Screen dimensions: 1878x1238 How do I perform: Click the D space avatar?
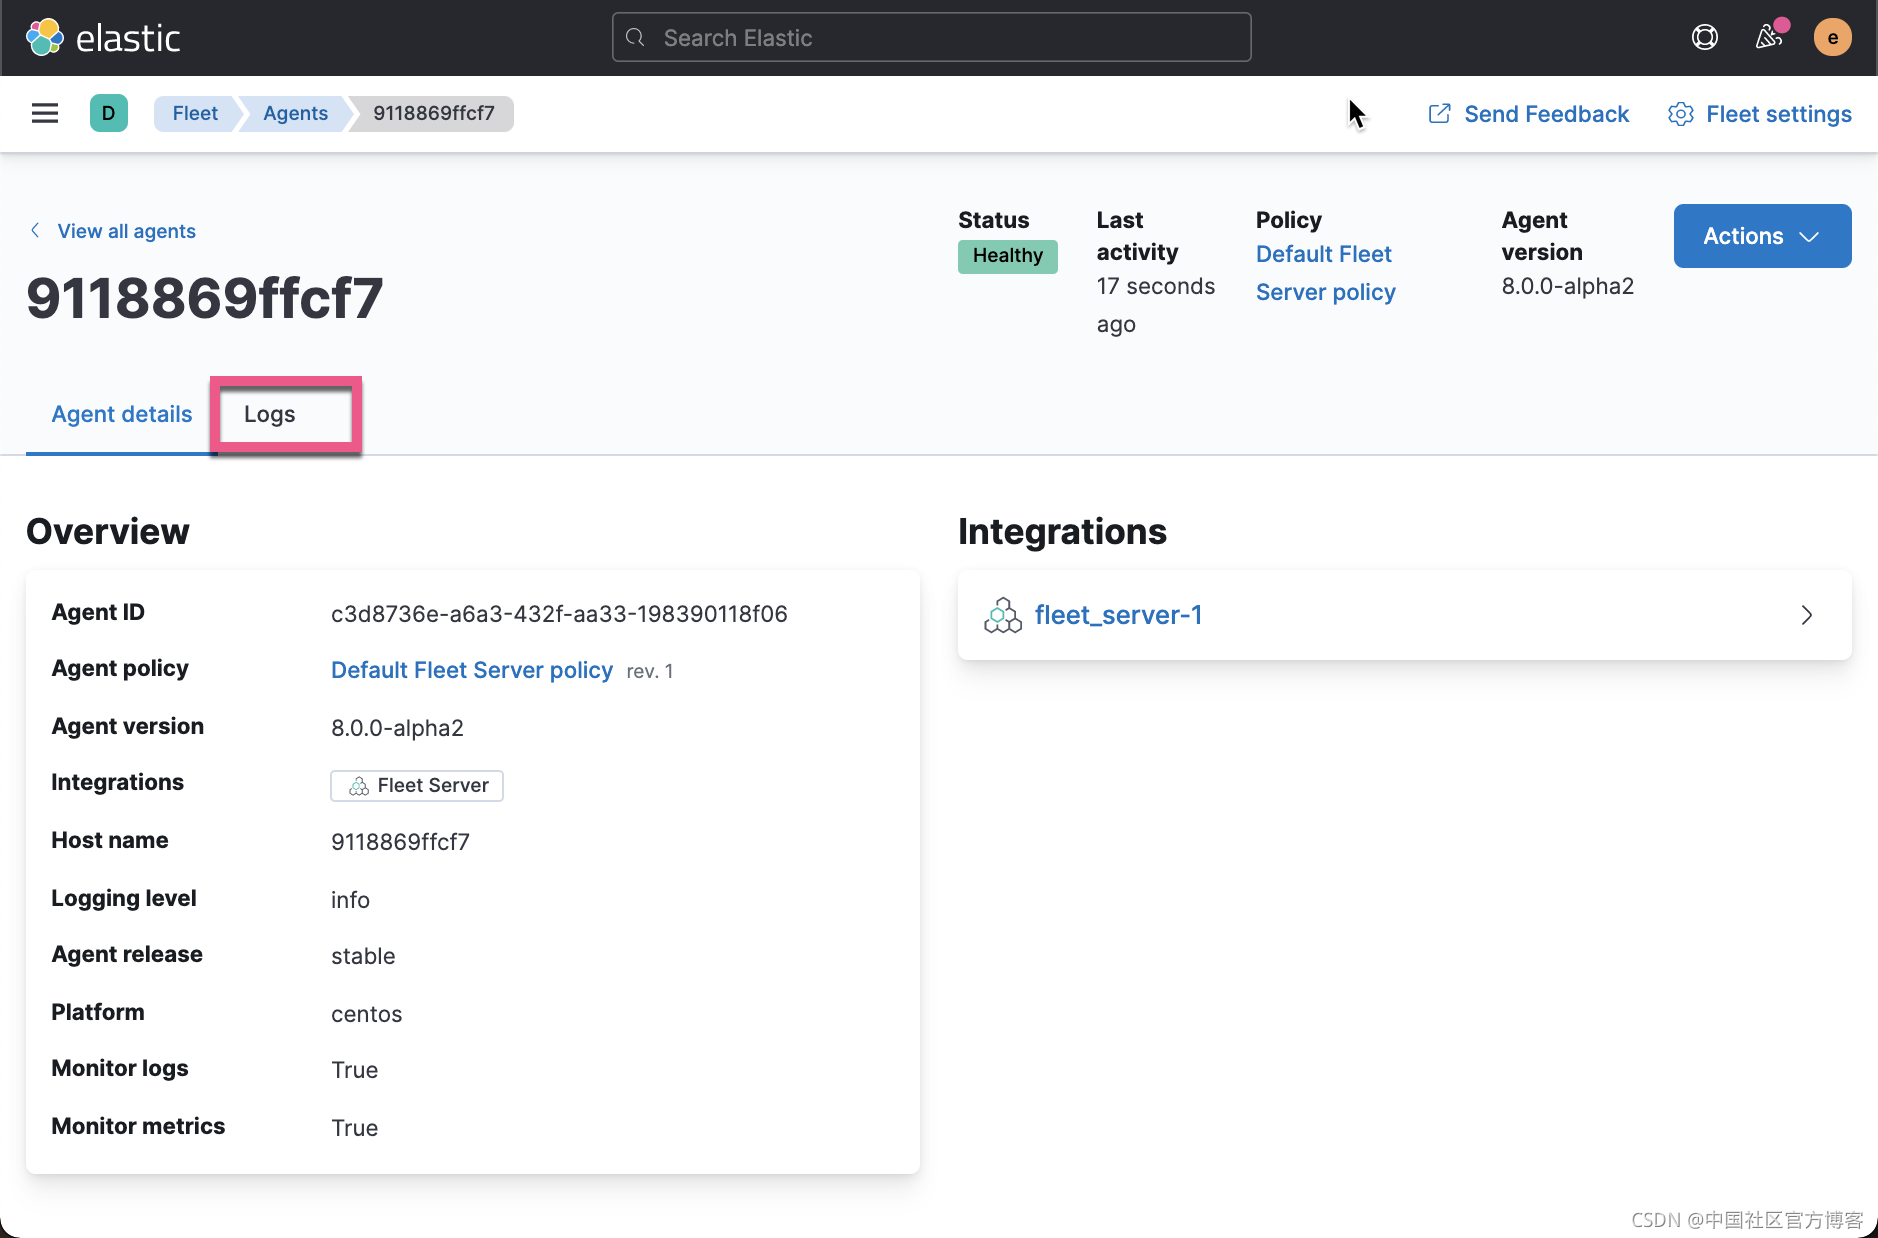point(108,113)
